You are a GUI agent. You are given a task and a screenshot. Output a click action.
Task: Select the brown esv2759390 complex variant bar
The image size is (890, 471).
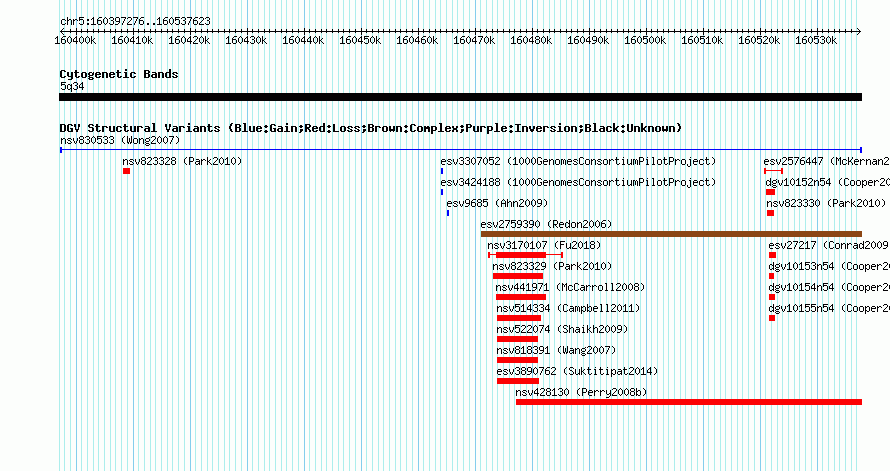tap(671, 234)
